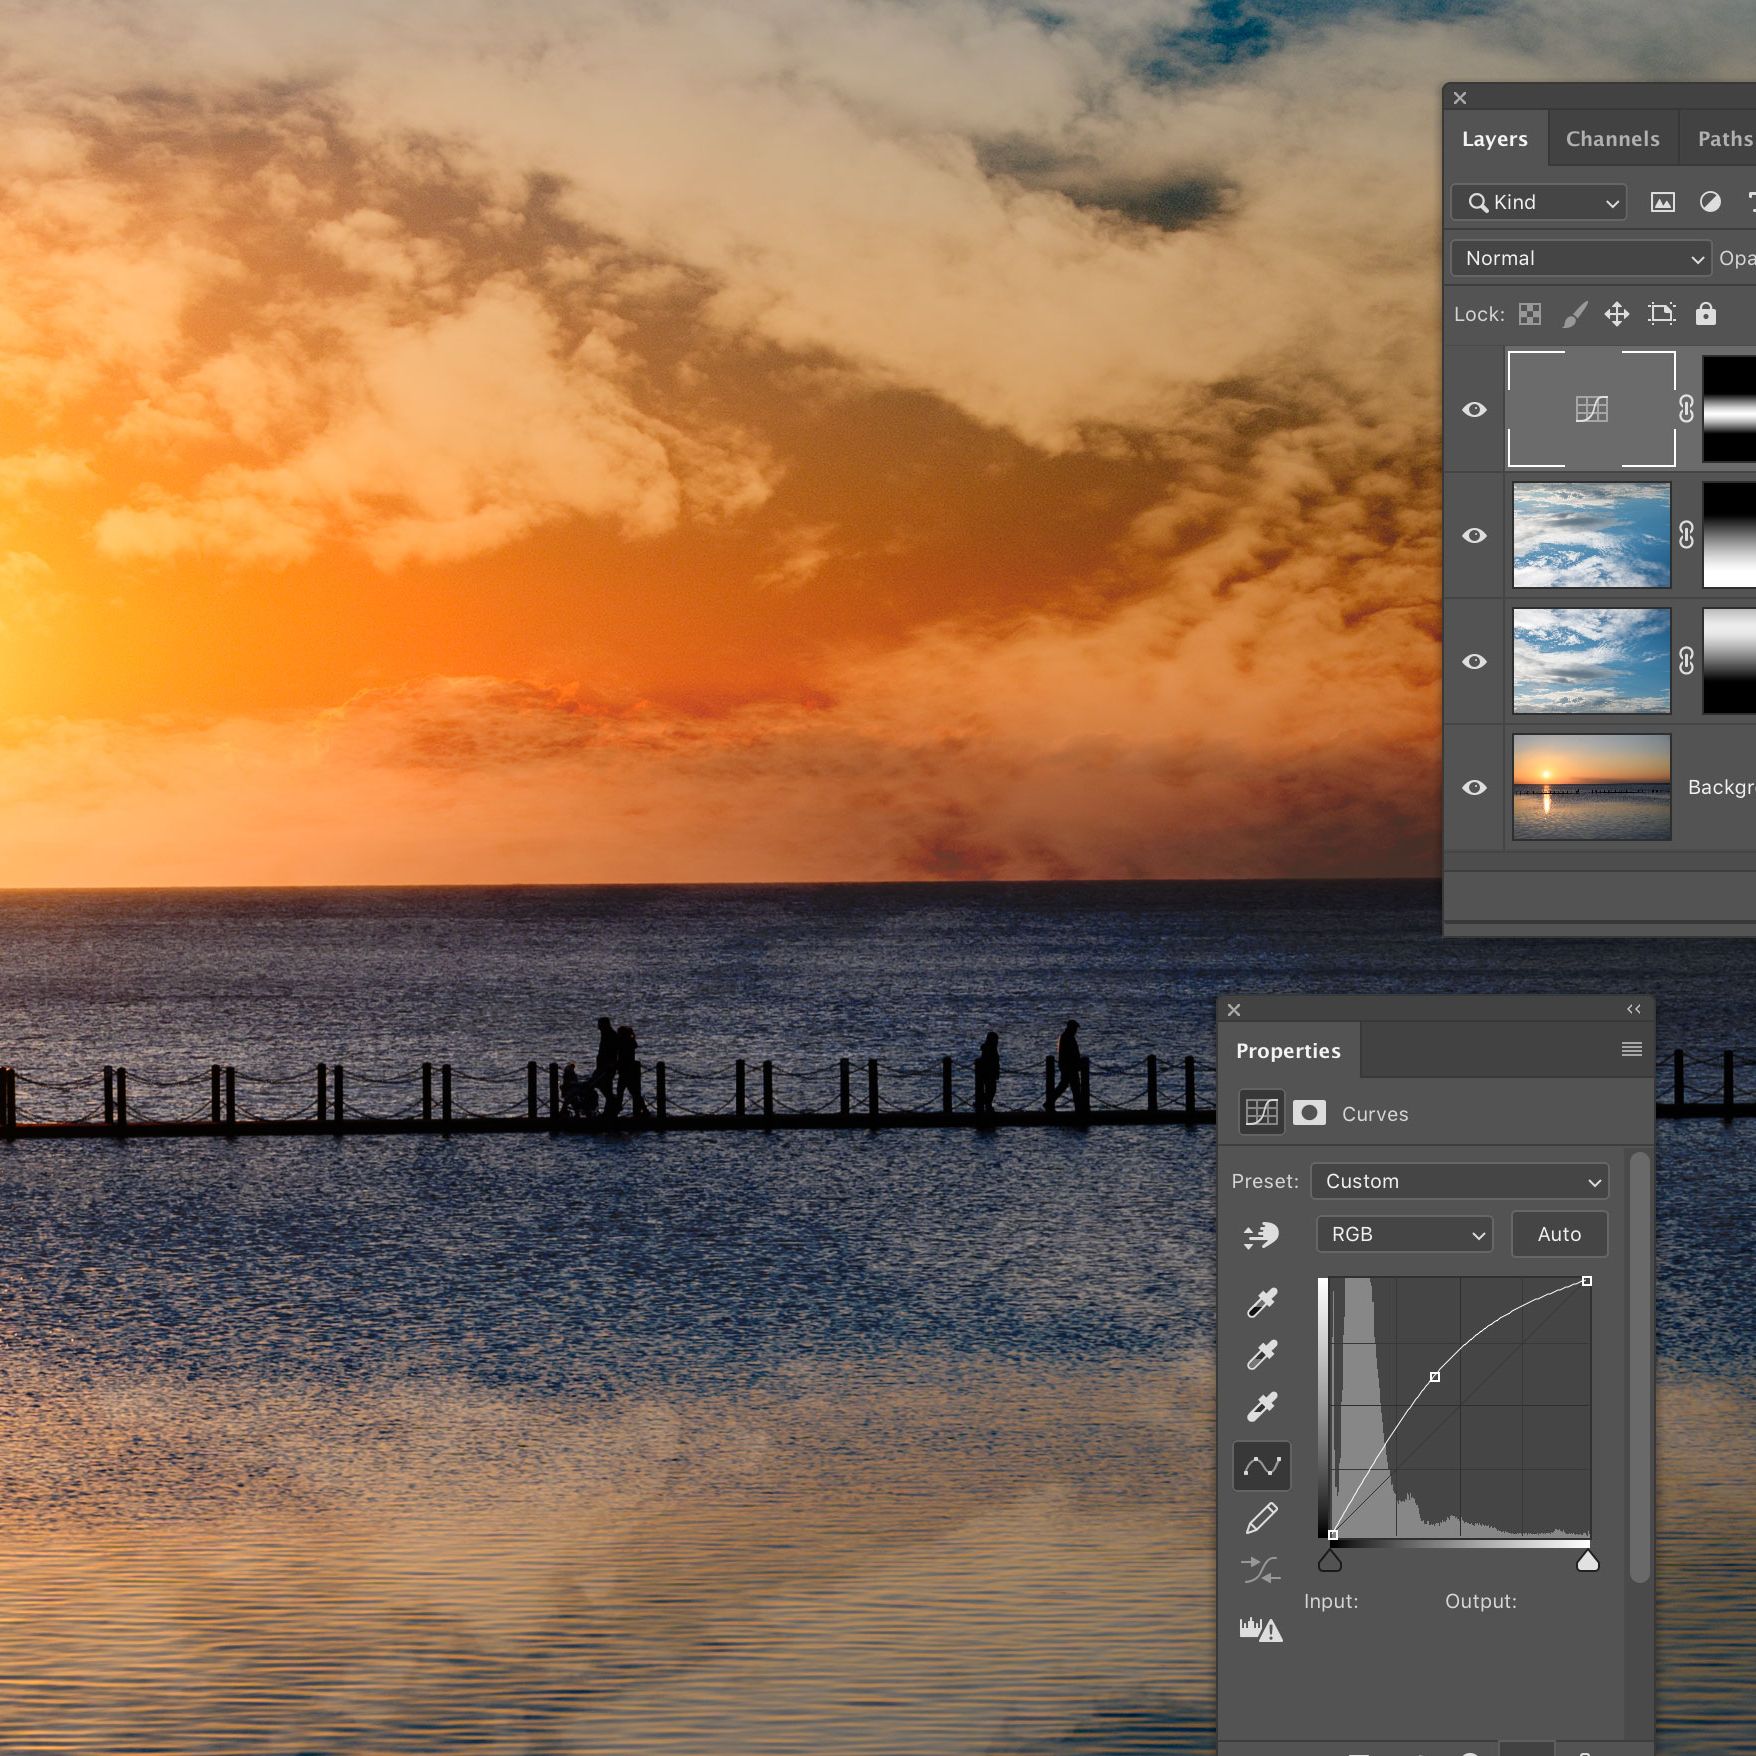Hide the lower sky clouds layer
1756x1756 pixels.
[x=1474, y=662]
